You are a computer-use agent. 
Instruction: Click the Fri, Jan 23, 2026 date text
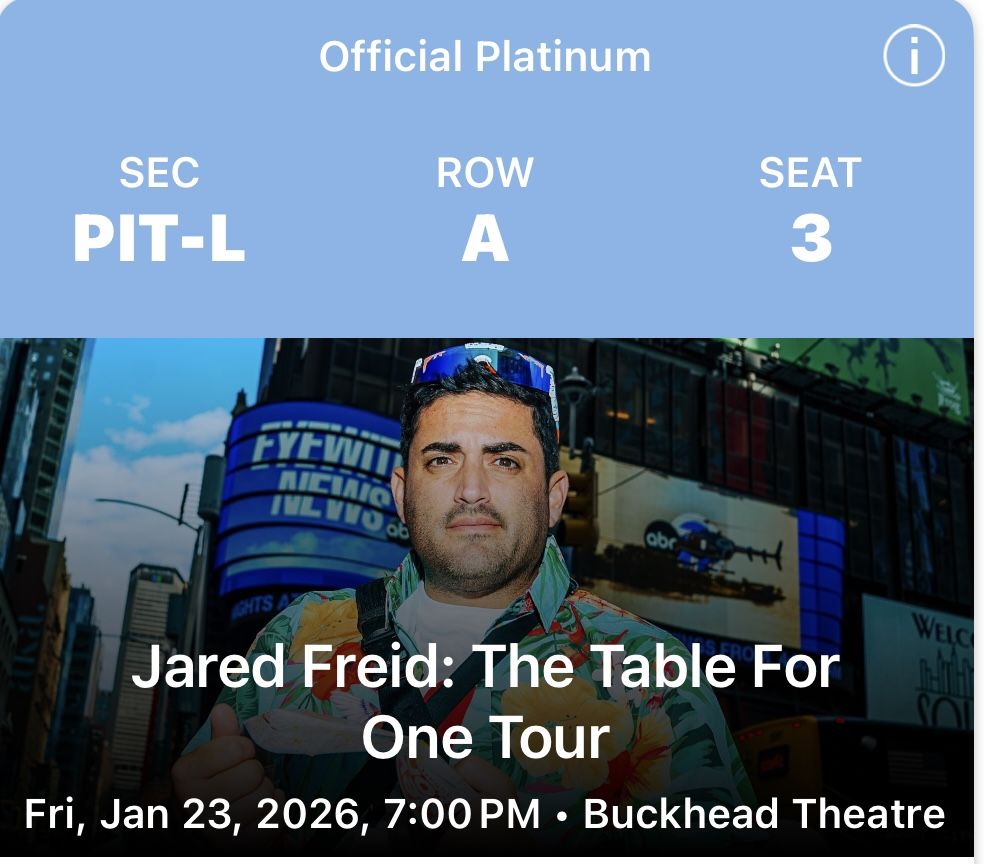[x=190, y=813]
